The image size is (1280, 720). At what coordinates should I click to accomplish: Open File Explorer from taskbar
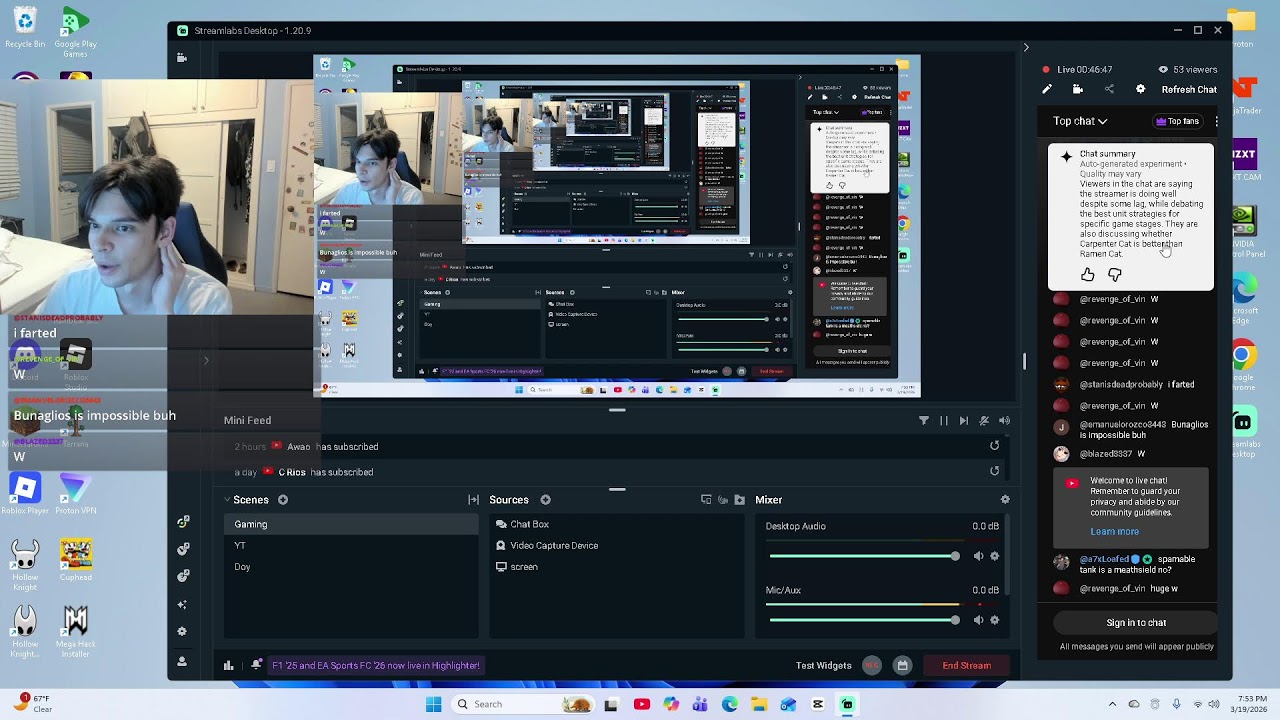click(x=759, y=704)
